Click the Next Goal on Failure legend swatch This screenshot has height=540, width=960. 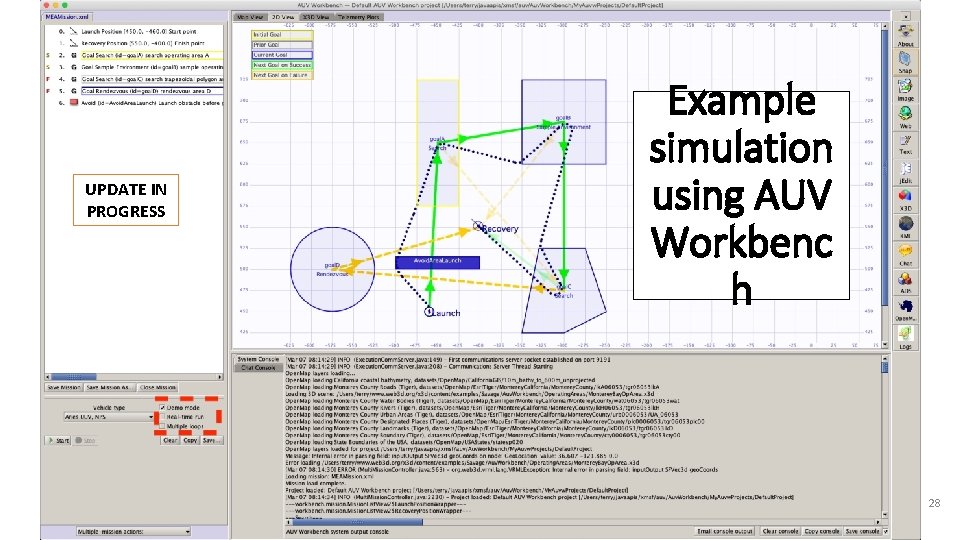[282, 75]
